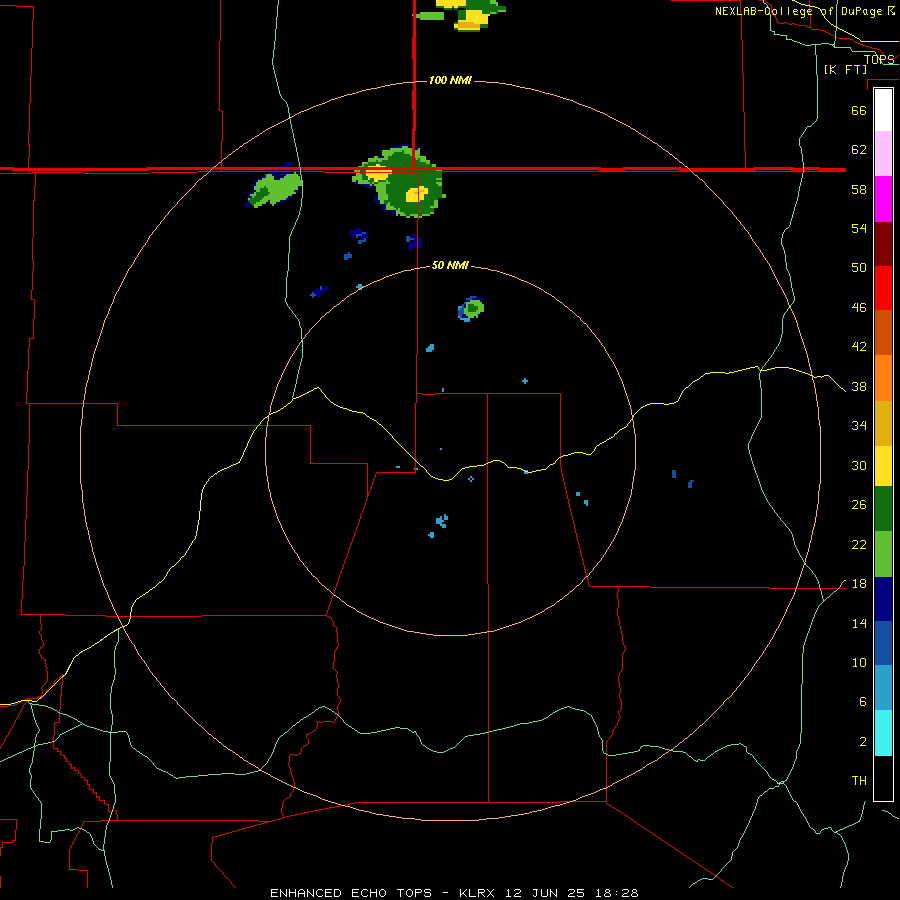Click the legend value "62"
900x900 pixels.
click(859, 150)
